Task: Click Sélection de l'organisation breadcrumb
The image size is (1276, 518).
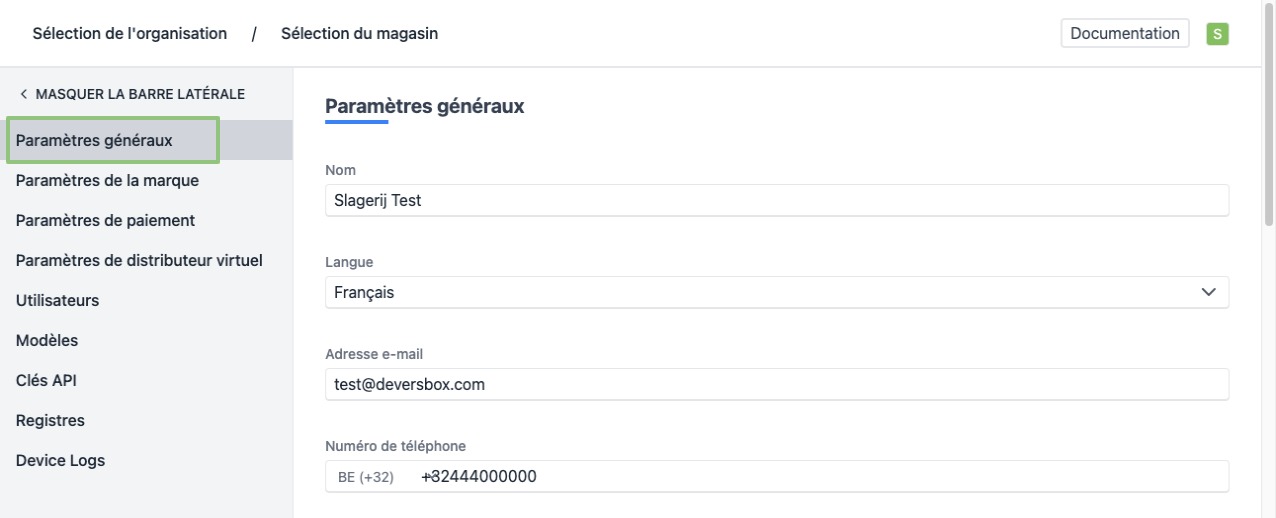Action: click(x=129, y=33)
